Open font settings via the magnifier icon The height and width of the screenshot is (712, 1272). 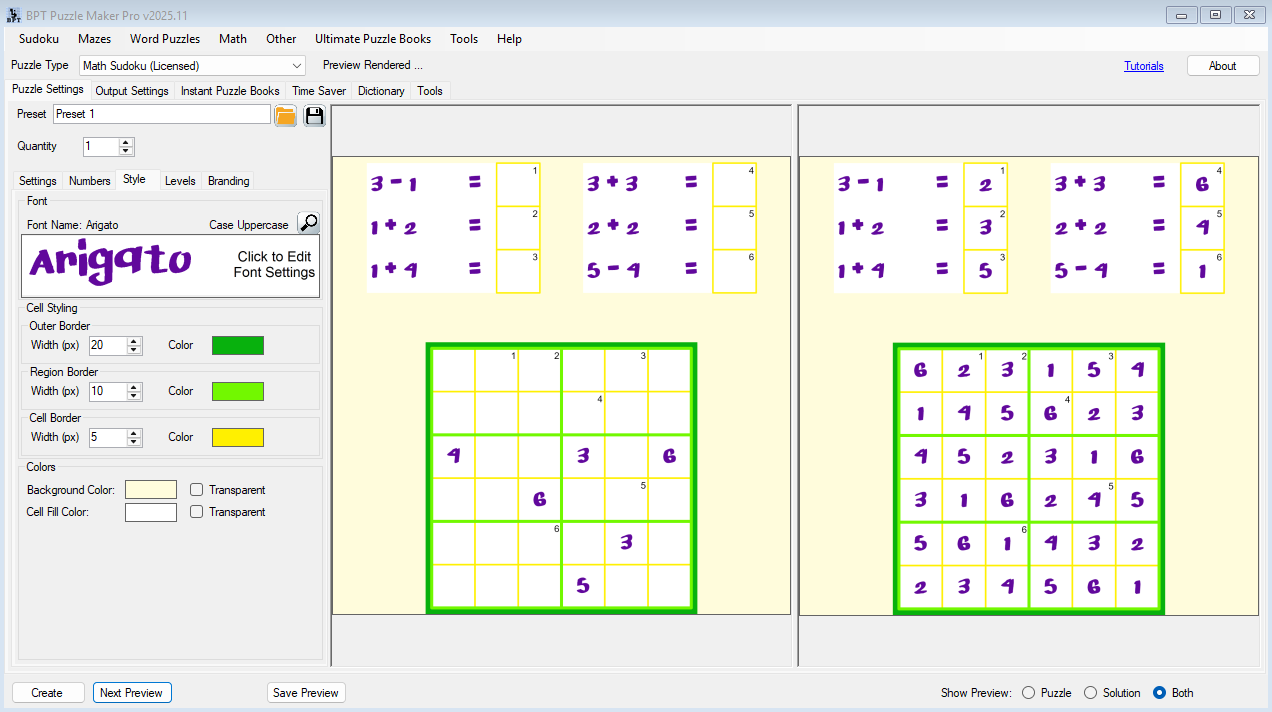[x=309, y=222]
